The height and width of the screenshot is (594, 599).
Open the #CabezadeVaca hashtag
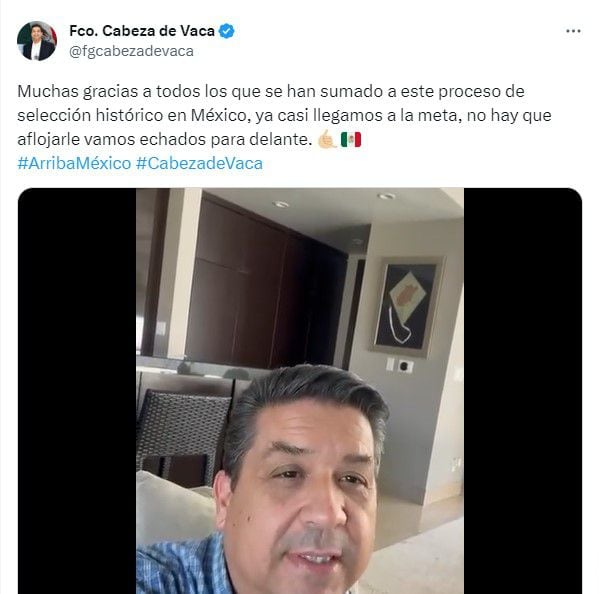pos(199,163)
